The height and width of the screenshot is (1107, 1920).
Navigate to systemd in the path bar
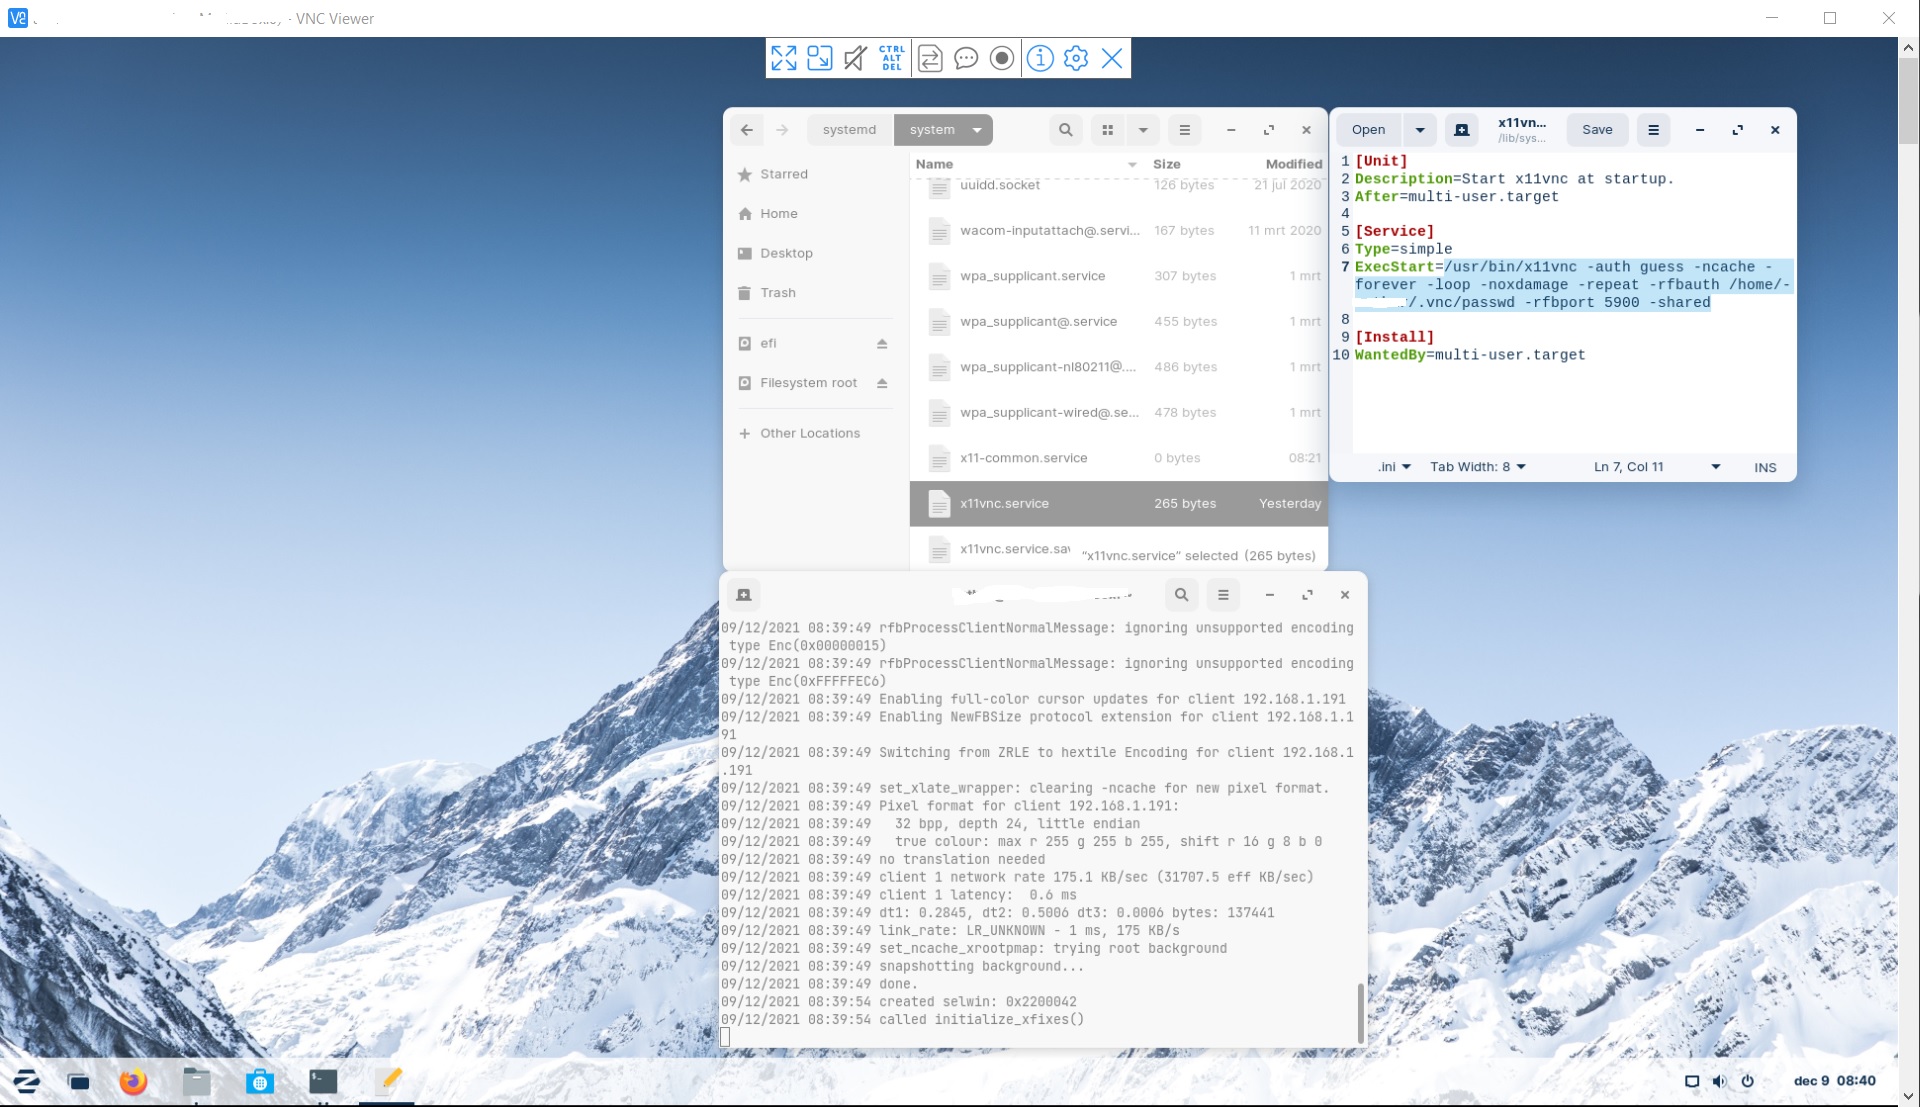point(849,129)
